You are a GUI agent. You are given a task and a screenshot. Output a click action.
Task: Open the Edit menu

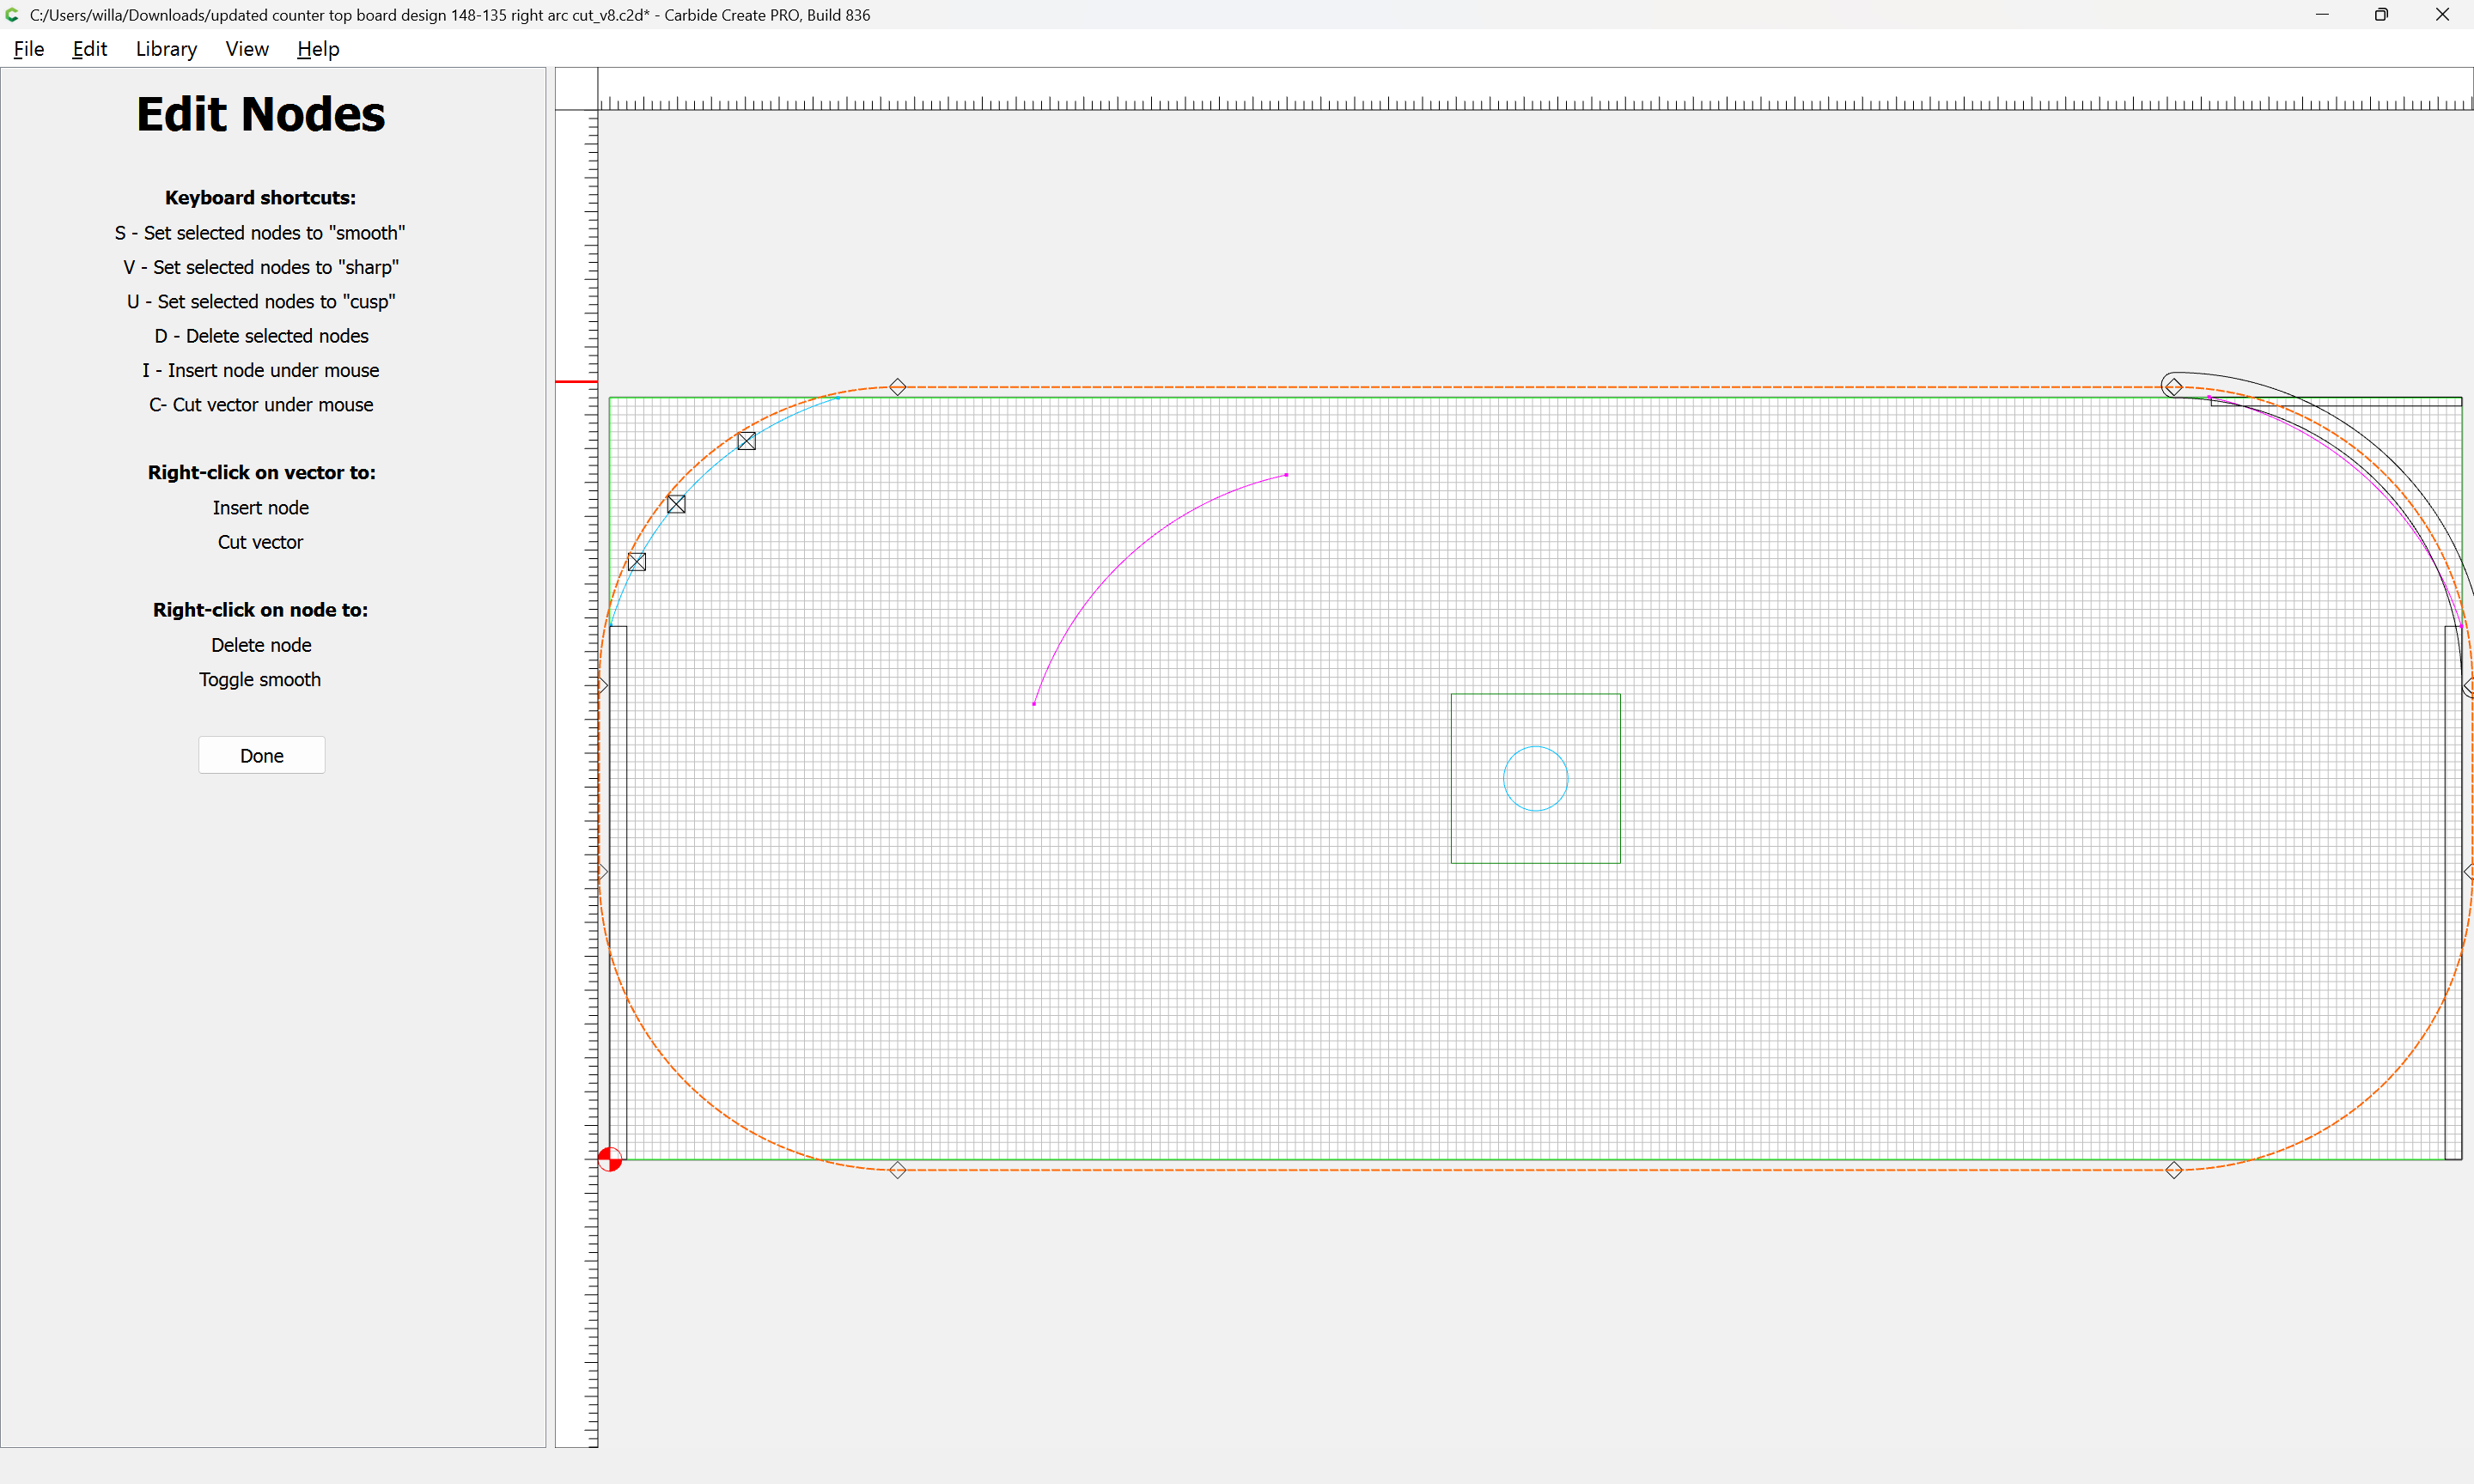[x=89, y=49]
